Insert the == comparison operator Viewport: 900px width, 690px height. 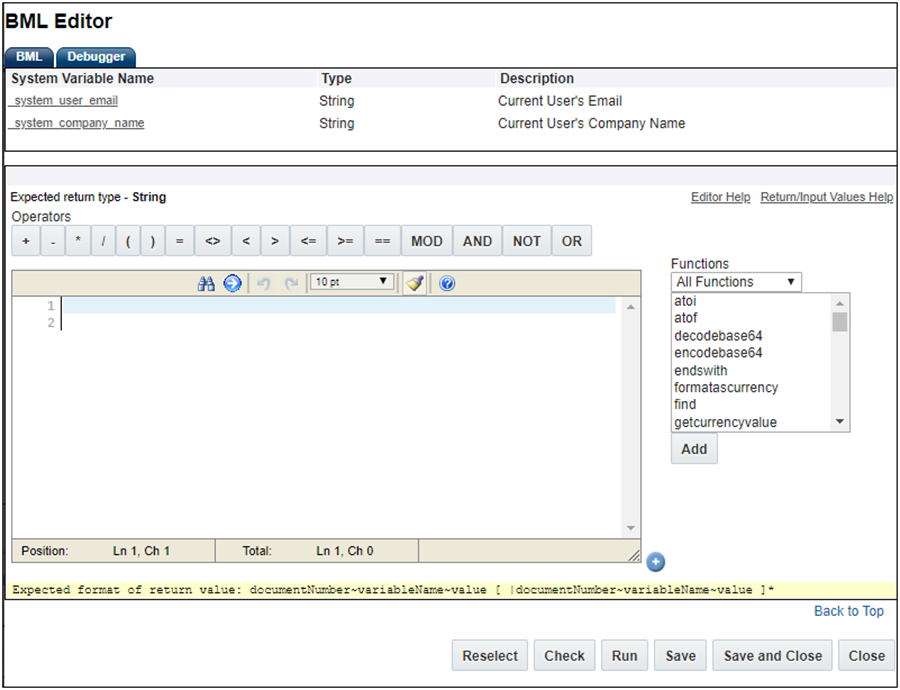(x=382, y=241)
